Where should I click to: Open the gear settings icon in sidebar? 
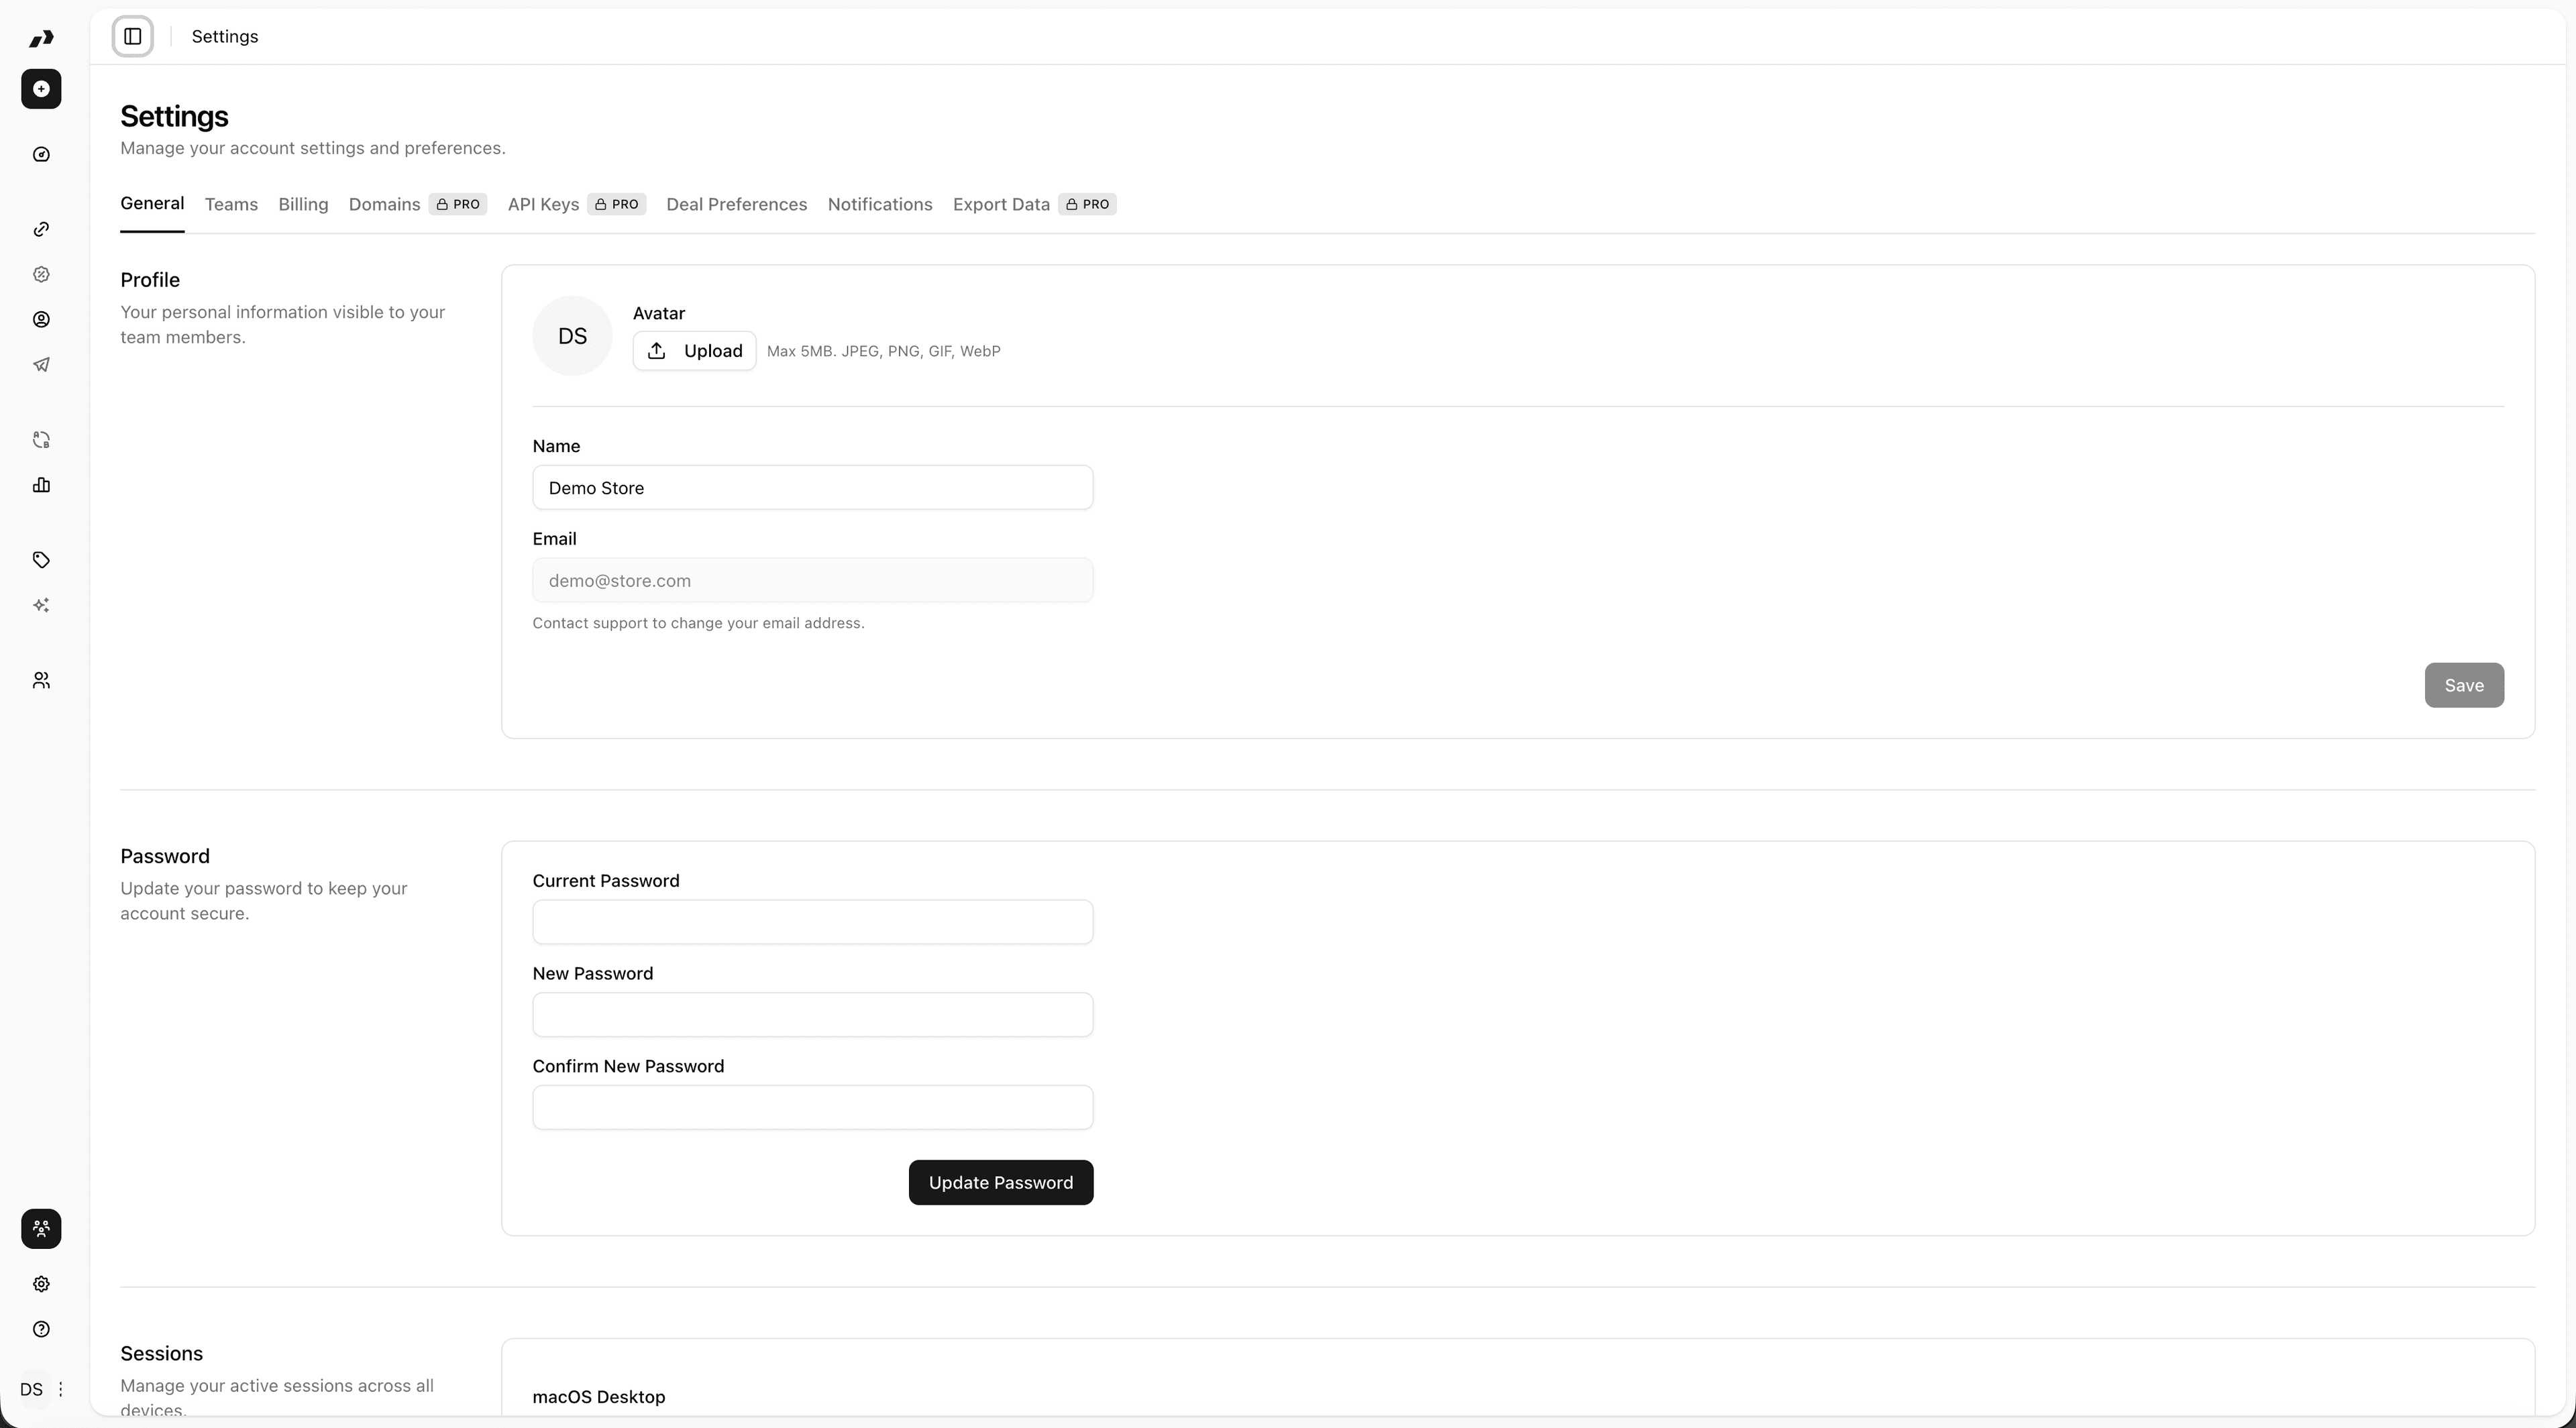(x=41, y=1284)
